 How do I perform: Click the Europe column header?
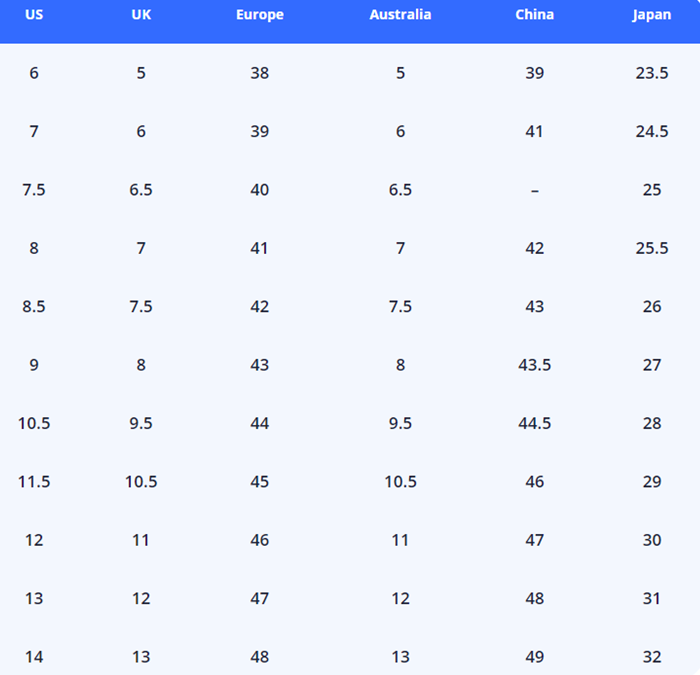[x=260, y=15]
